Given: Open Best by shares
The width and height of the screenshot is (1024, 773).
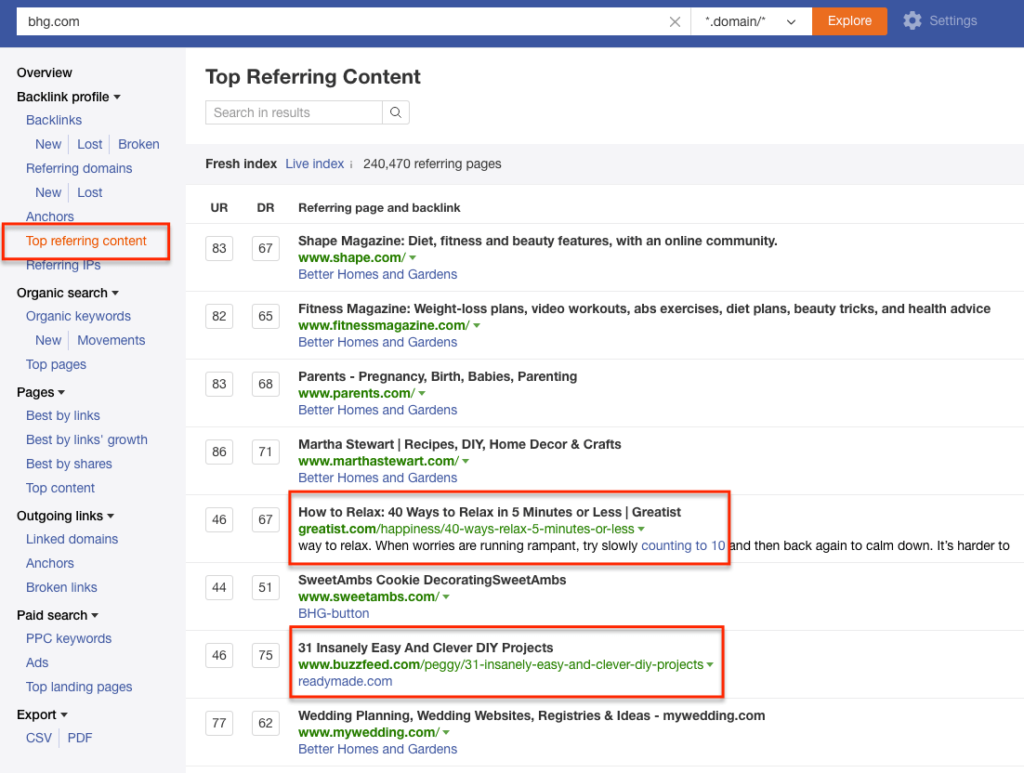Looking at the screenshot, I should [69, 464].
